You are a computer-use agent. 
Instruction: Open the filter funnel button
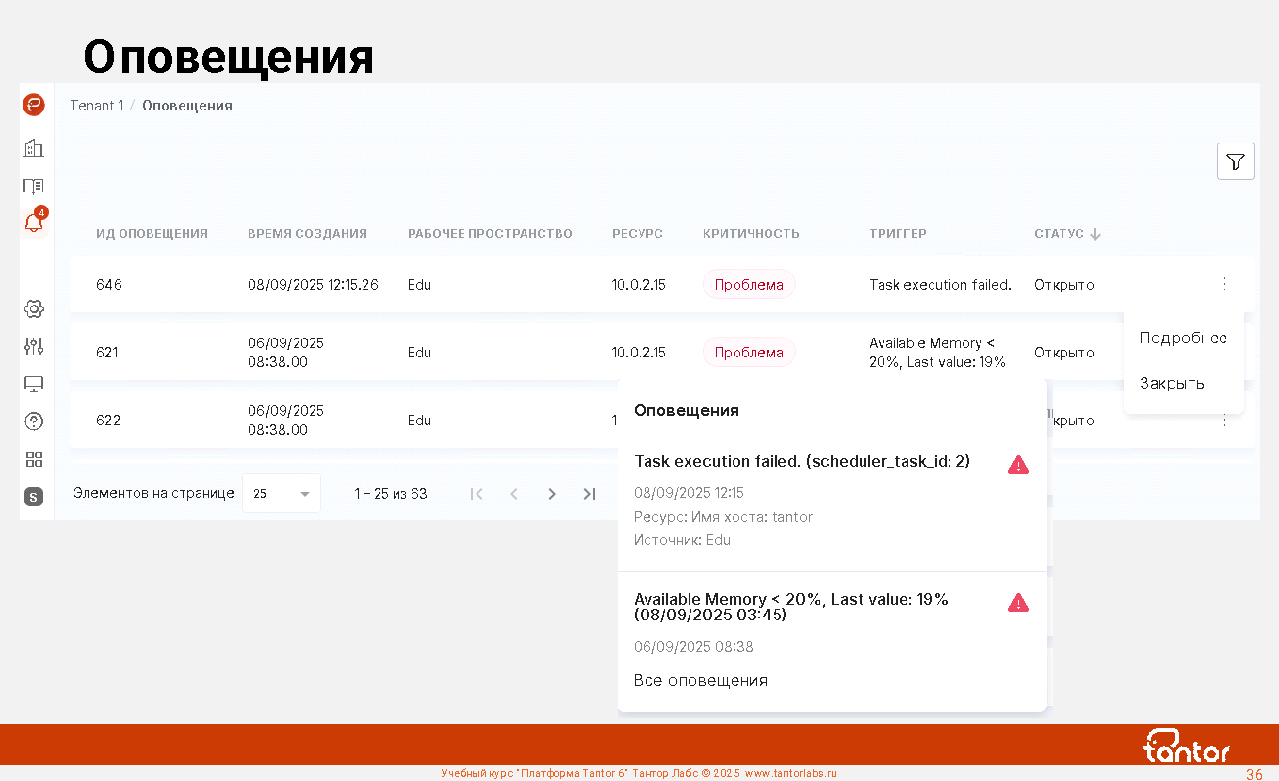click(1235, 161)
